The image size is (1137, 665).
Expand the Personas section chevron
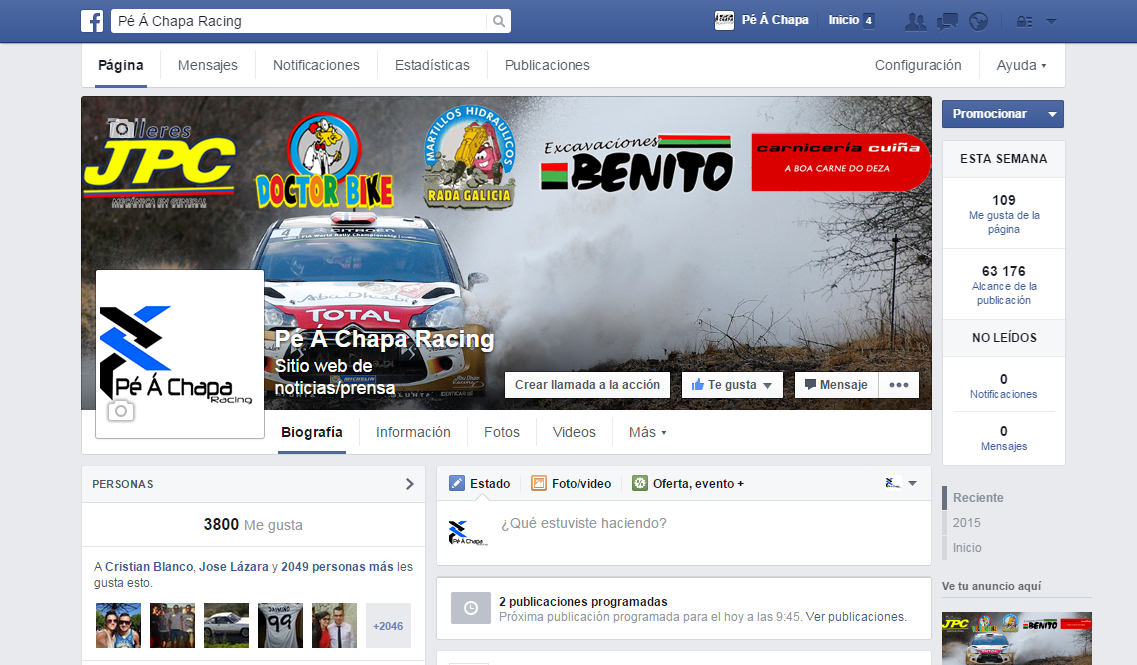[410, 484]
